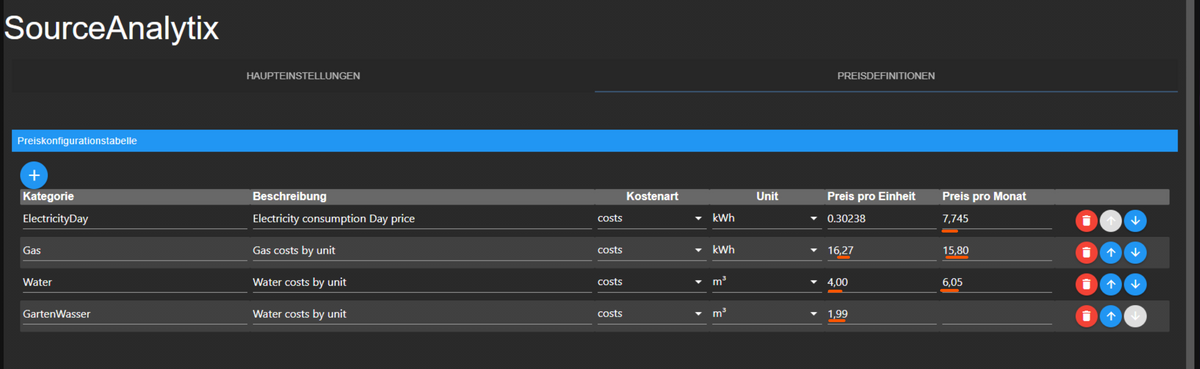This screenshot has height=369, width=1200.
Task: Edit the GartenWasser category field
Action: click(x=134, y=314)
